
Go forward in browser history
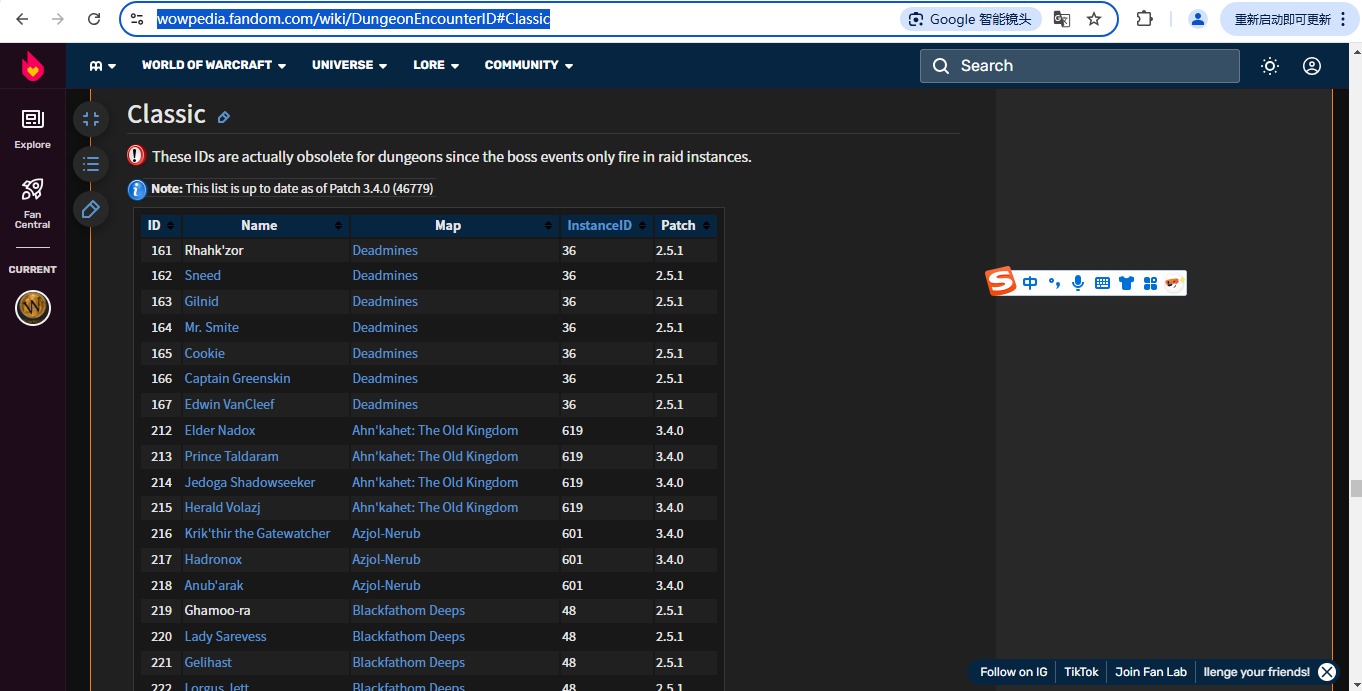point(58,19)
